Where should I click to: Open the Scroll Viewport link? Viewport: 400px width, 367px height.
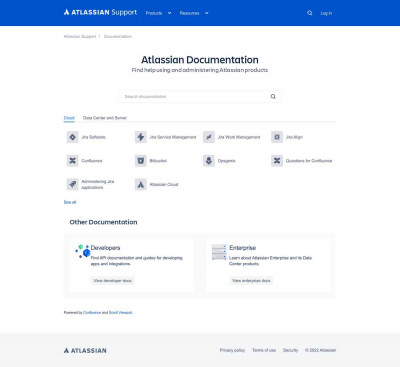click(120, 313)
